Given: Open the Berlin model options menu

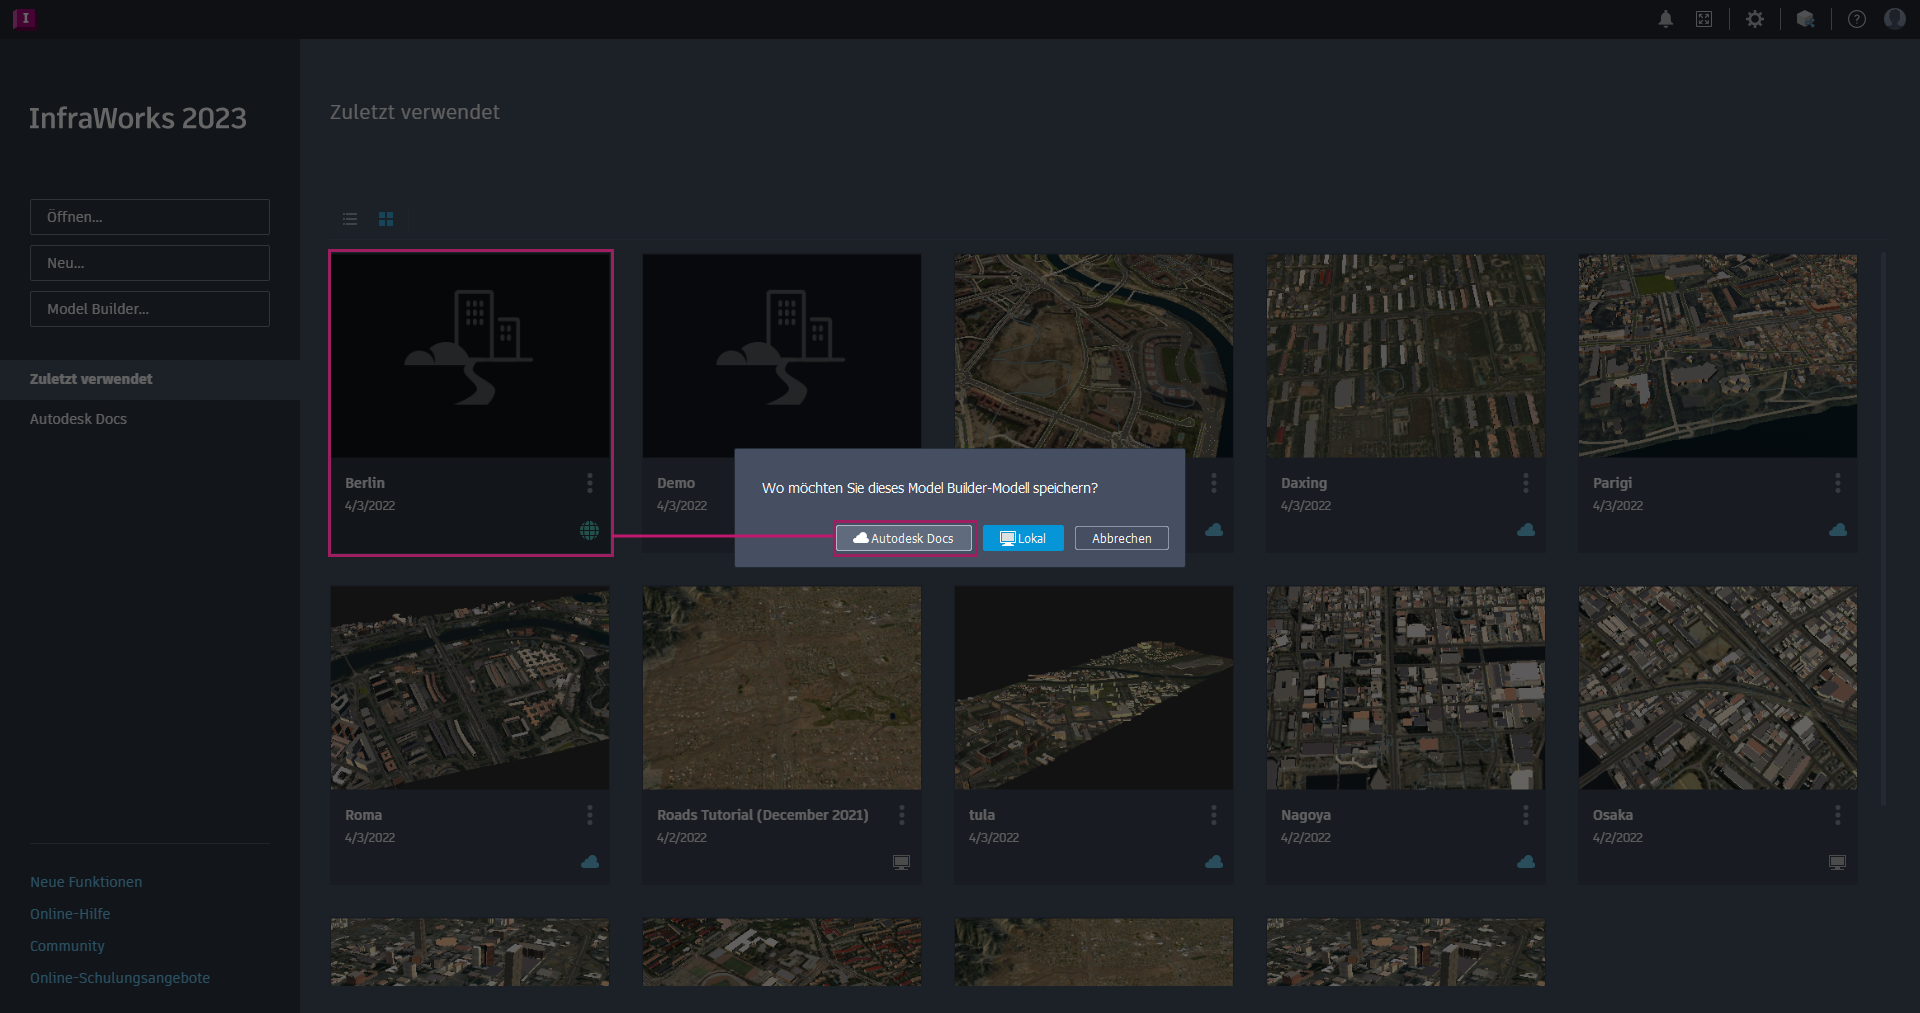Looking at the screenshot, I should point(590,483).
